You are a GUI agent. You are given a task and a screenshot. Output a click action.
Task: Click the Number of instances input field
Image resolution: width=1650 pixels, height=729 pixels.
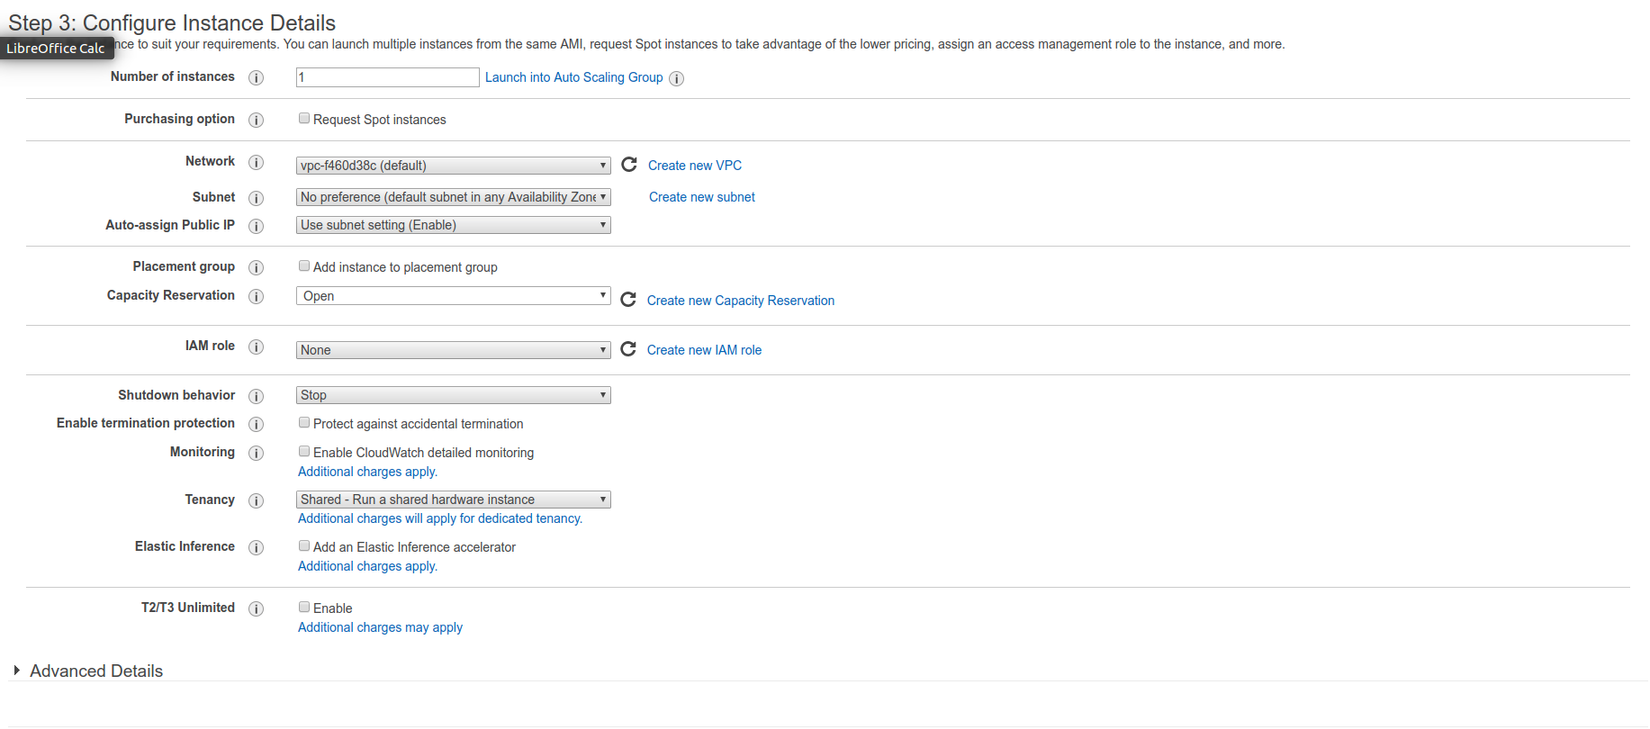[x=387, y=77]
